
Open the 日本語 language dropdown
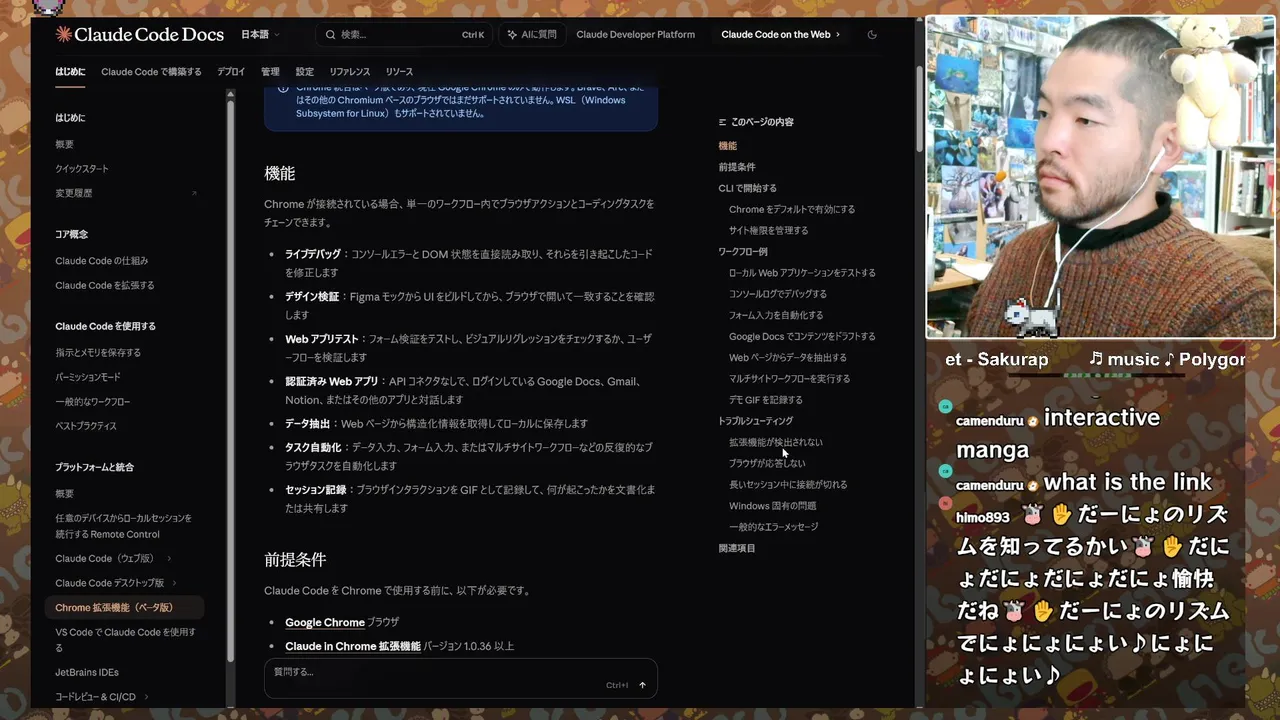click(x=260, y=34)
